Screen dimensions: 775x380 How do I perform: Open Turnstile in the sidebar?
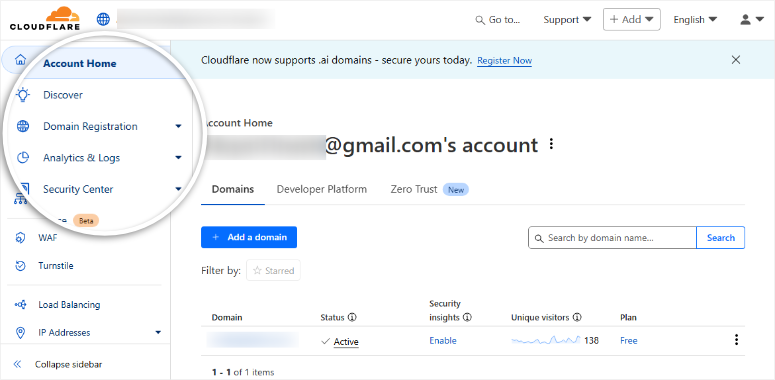(56, 266)
